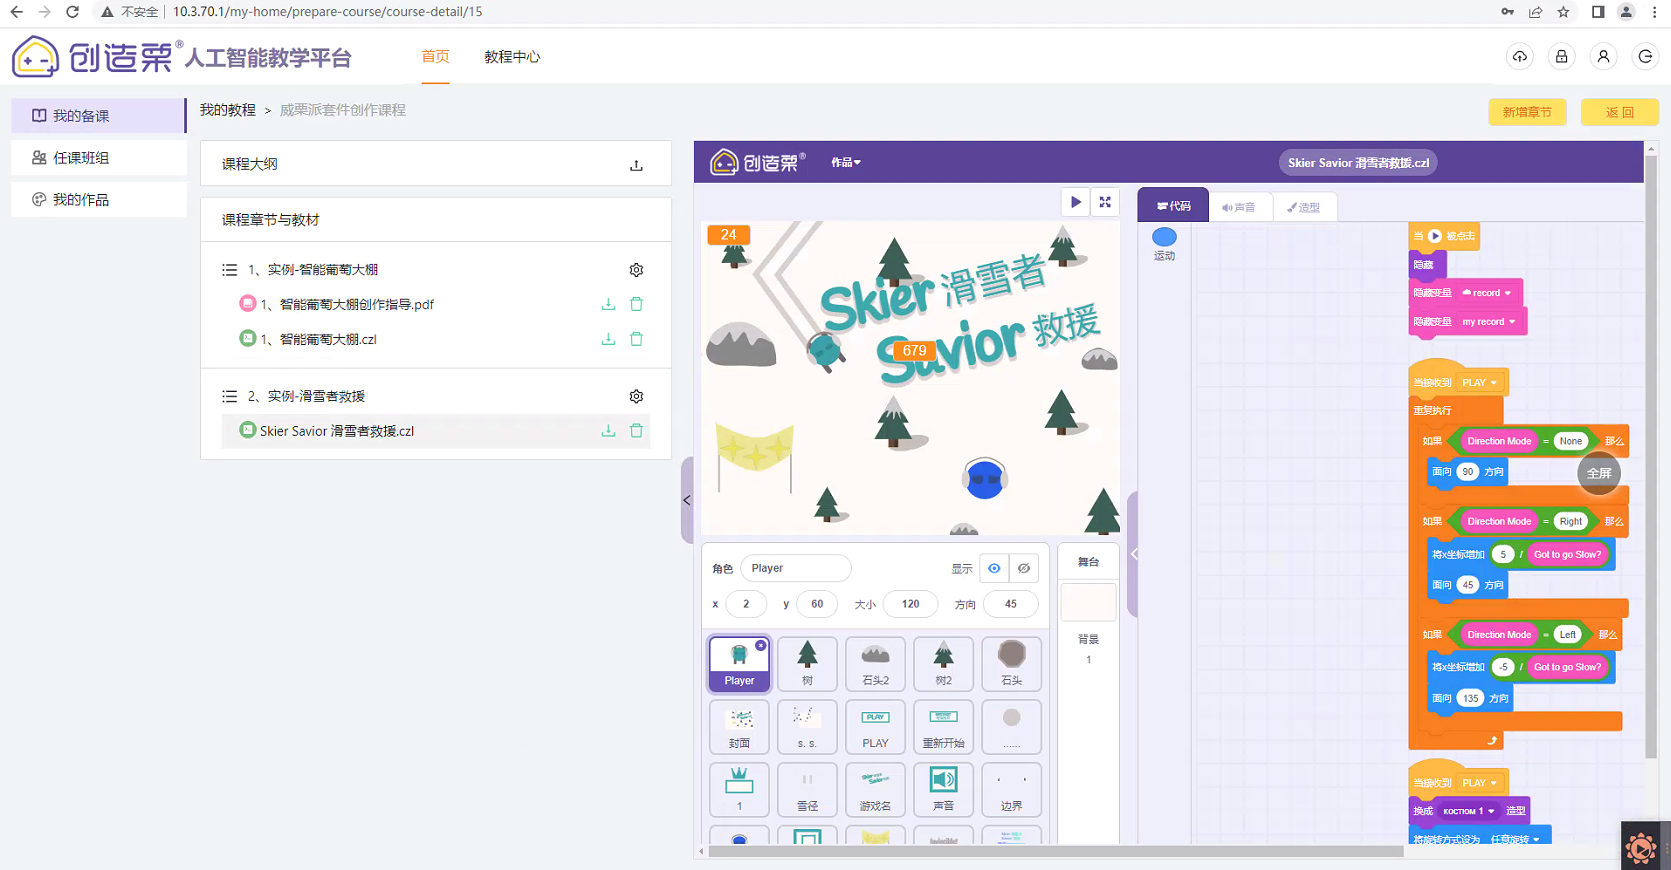Click the lock icon in top header
The height and width of the screenshot is (870, 1671).
(x=1561, y=57)
